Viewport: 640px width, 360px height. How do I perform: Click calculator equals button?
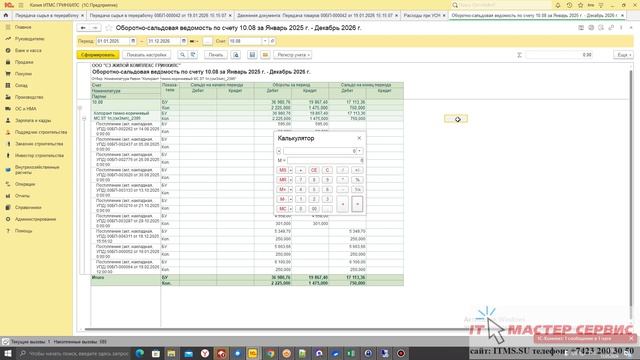(x=357, y=204)
